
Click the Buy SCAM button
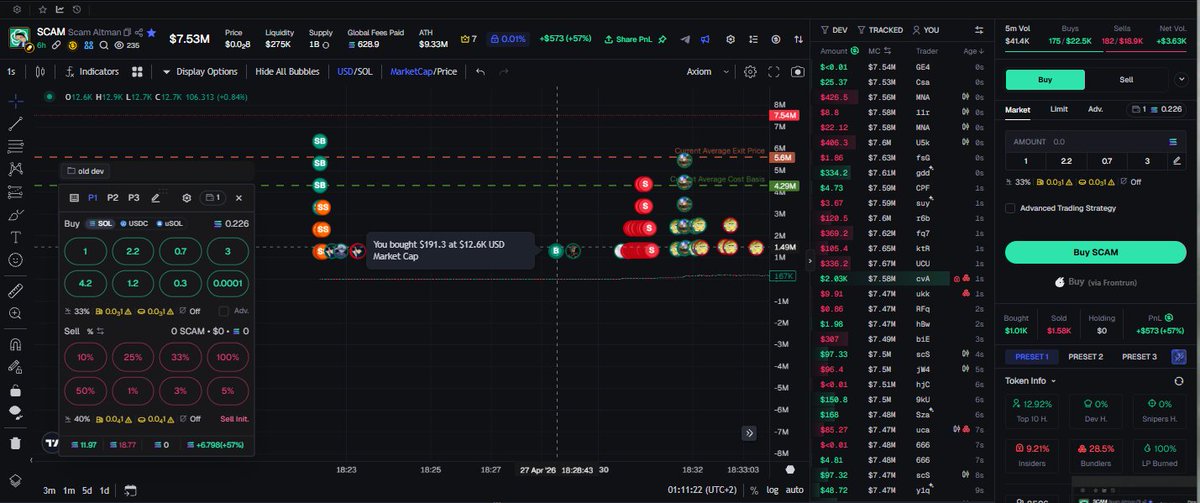1096,252
